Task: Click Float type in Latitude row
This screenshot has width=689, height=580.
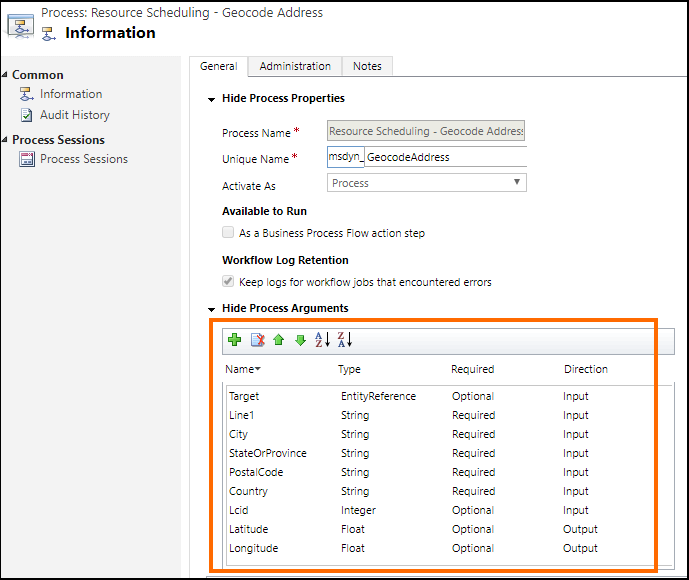Action: click(353, 529)
